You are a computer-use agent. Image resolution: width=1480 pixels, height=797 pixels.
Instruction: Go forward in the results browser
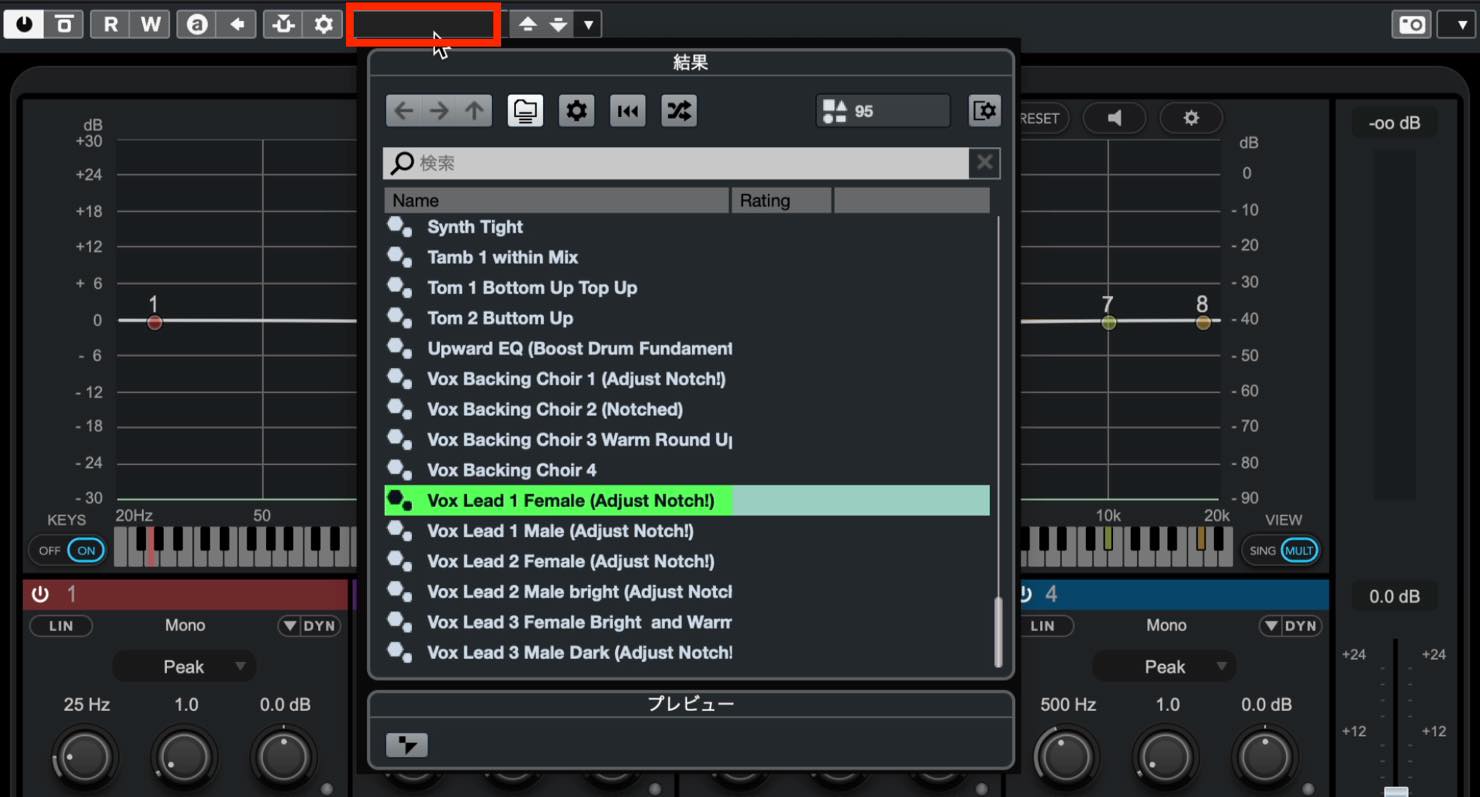pos(439,111)
